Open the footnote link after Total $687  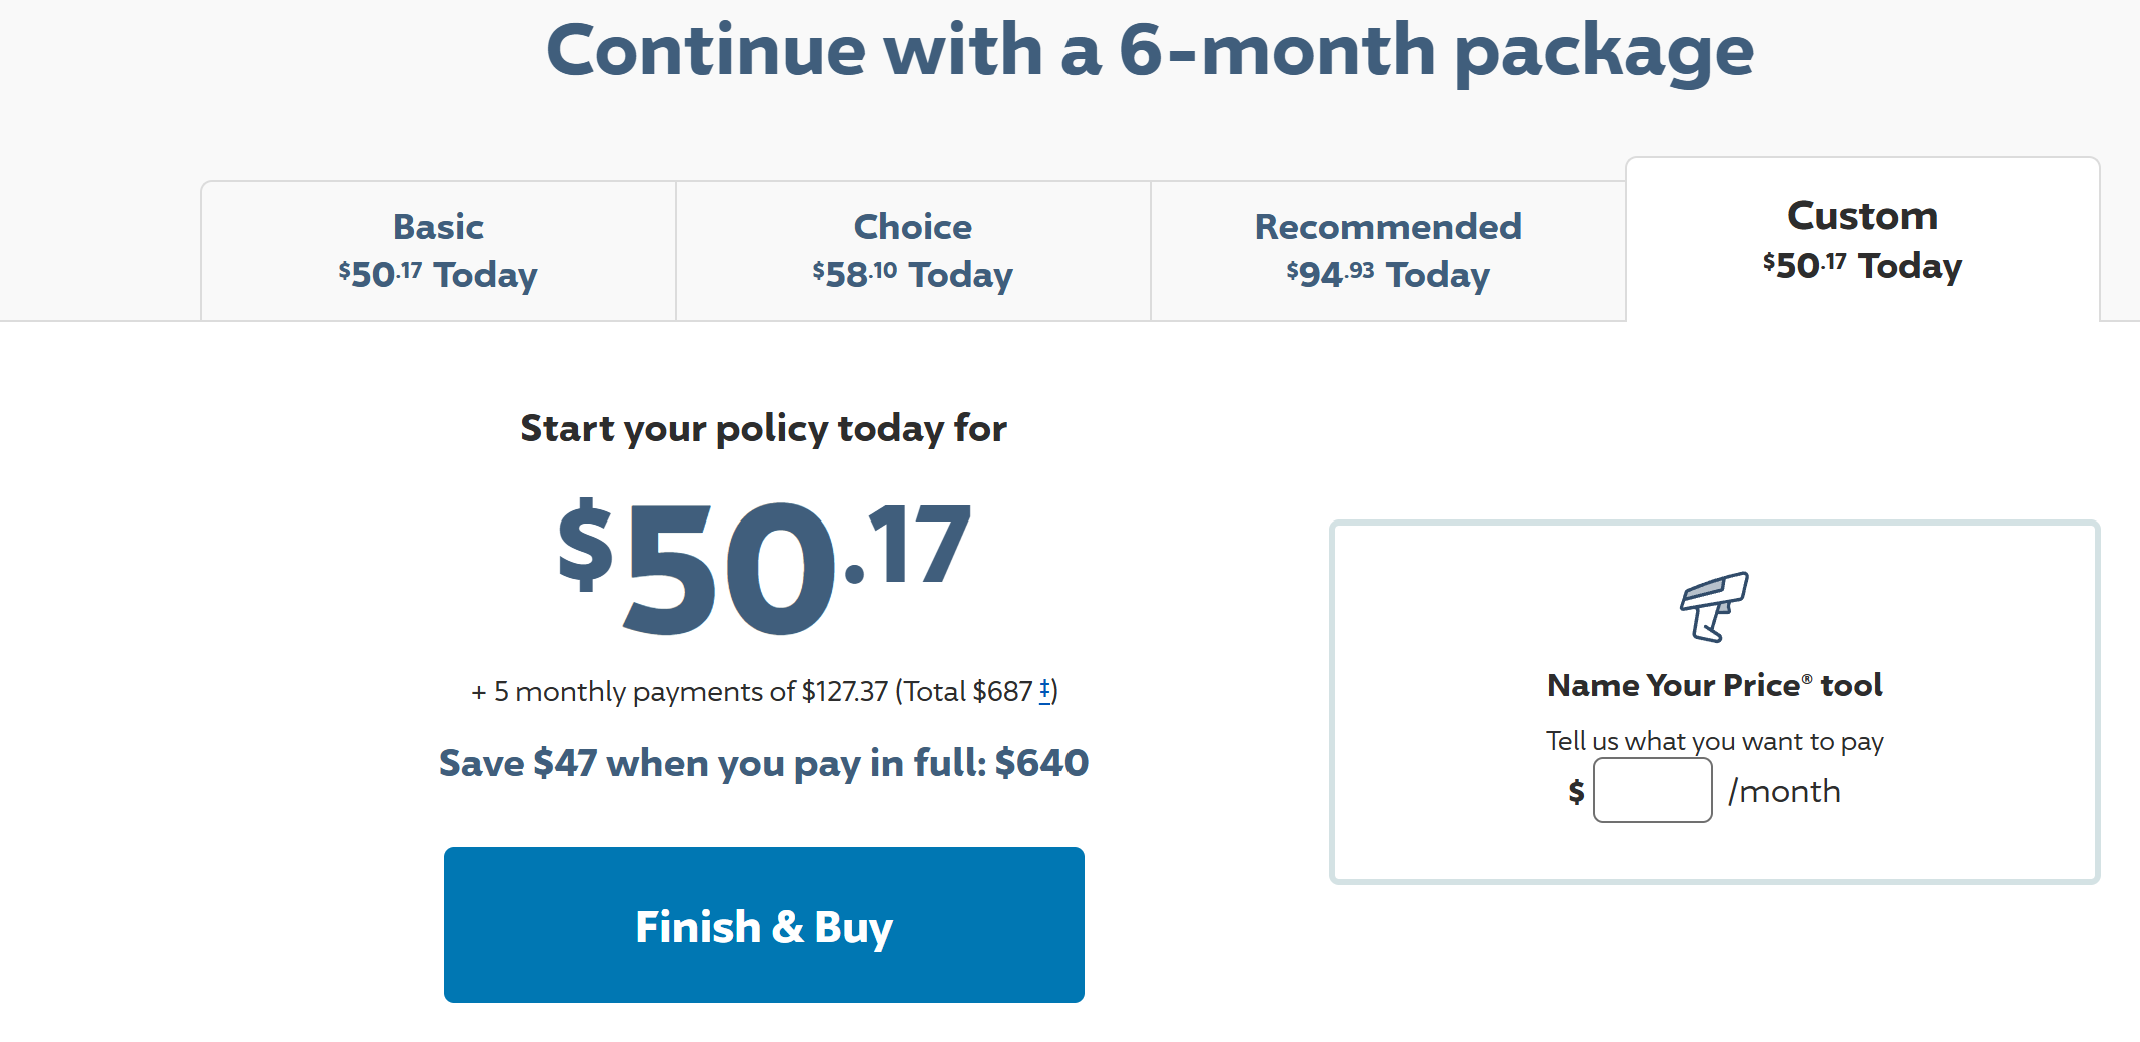[1044, 690]
